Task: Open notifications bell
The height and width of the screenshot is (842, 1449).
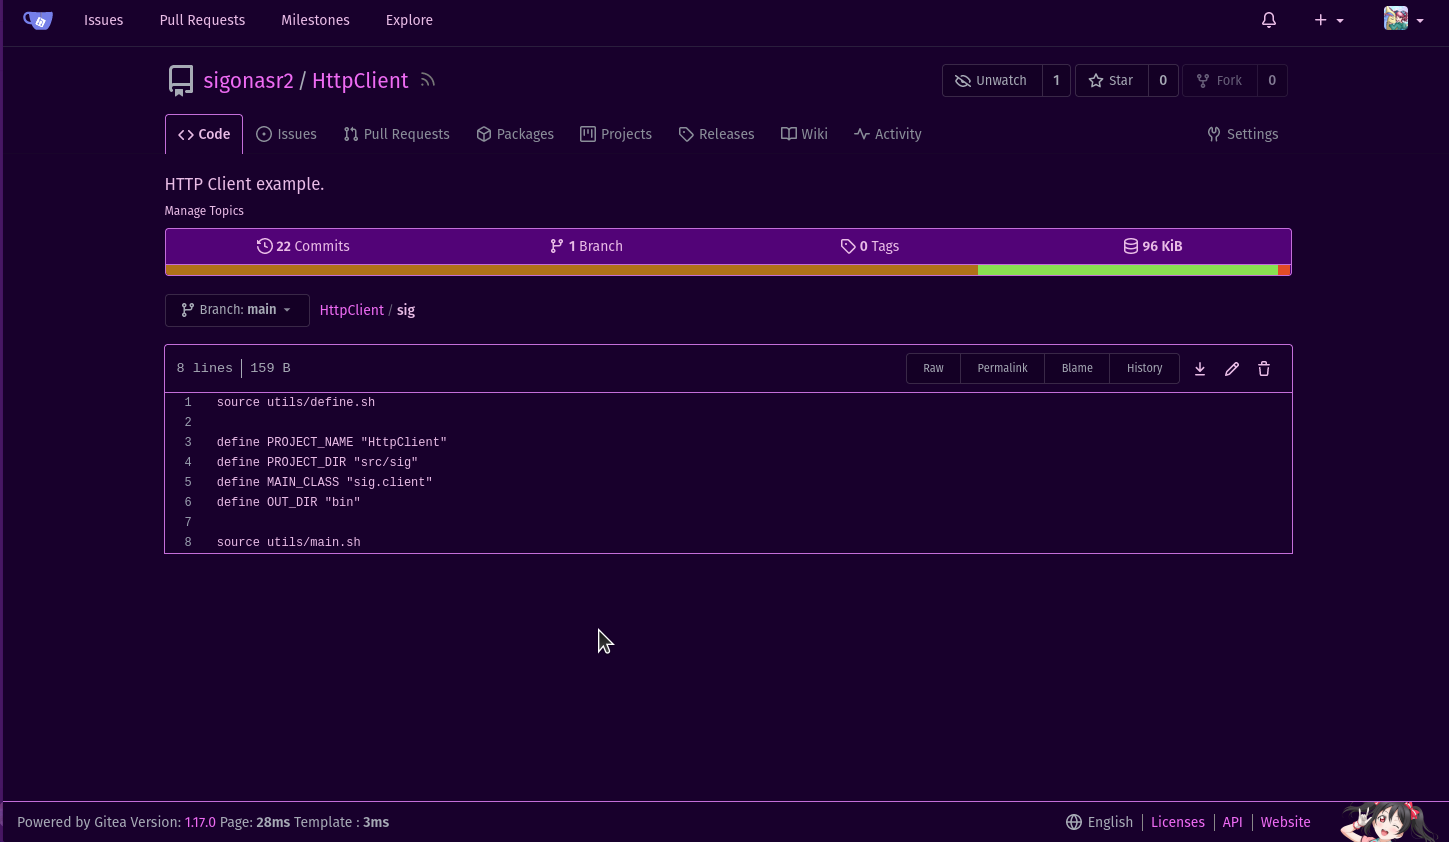Action: coord(1269,20)
